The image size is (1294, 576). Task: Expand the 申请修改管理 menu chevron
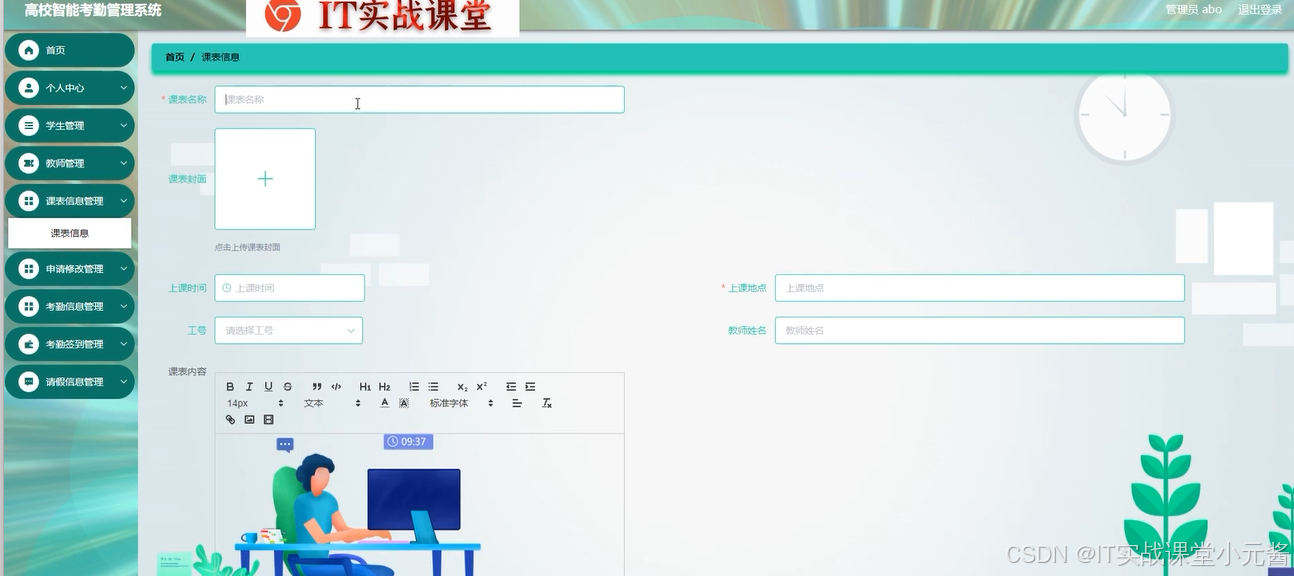(124, 269)
